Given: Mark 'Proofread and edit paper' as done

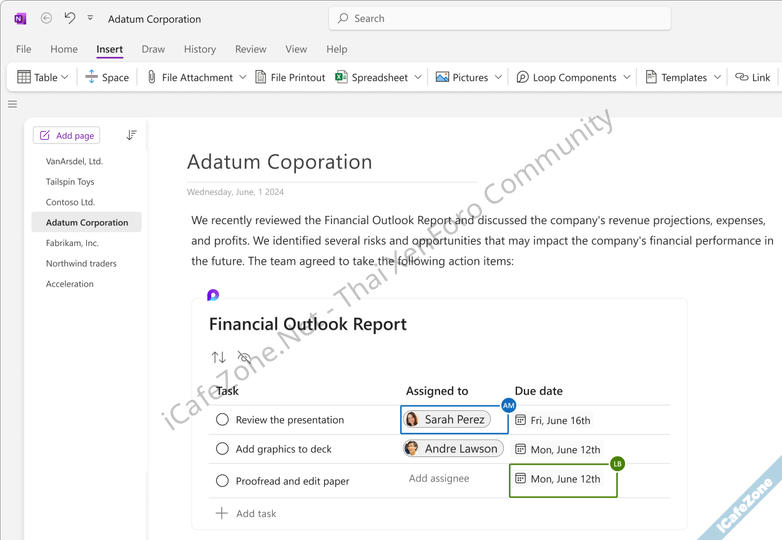Looking at the screenshot, I should pos(222,481).
